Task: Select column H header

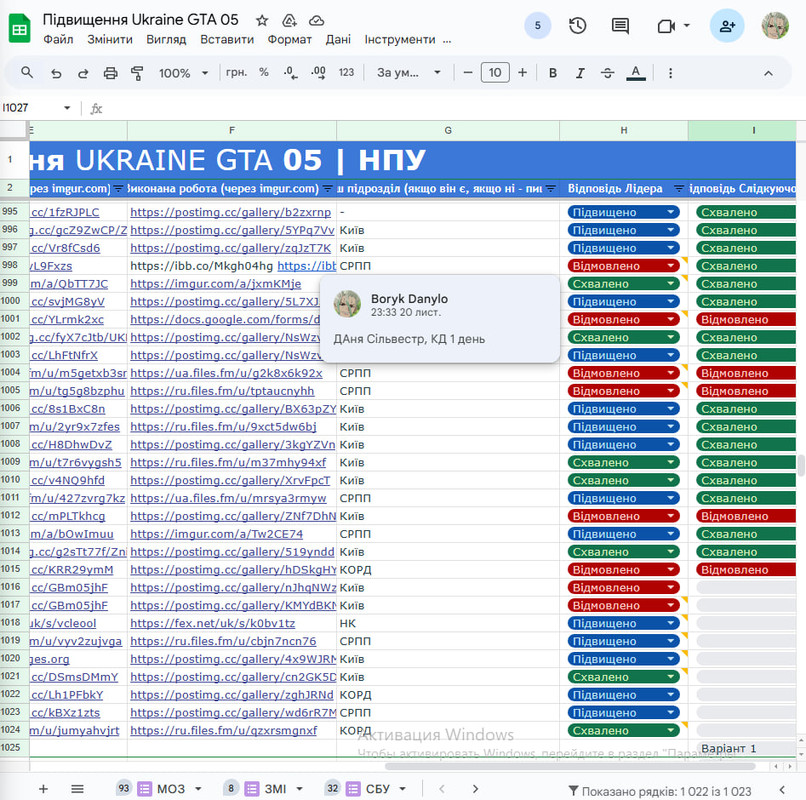Action: click(624, 131)
